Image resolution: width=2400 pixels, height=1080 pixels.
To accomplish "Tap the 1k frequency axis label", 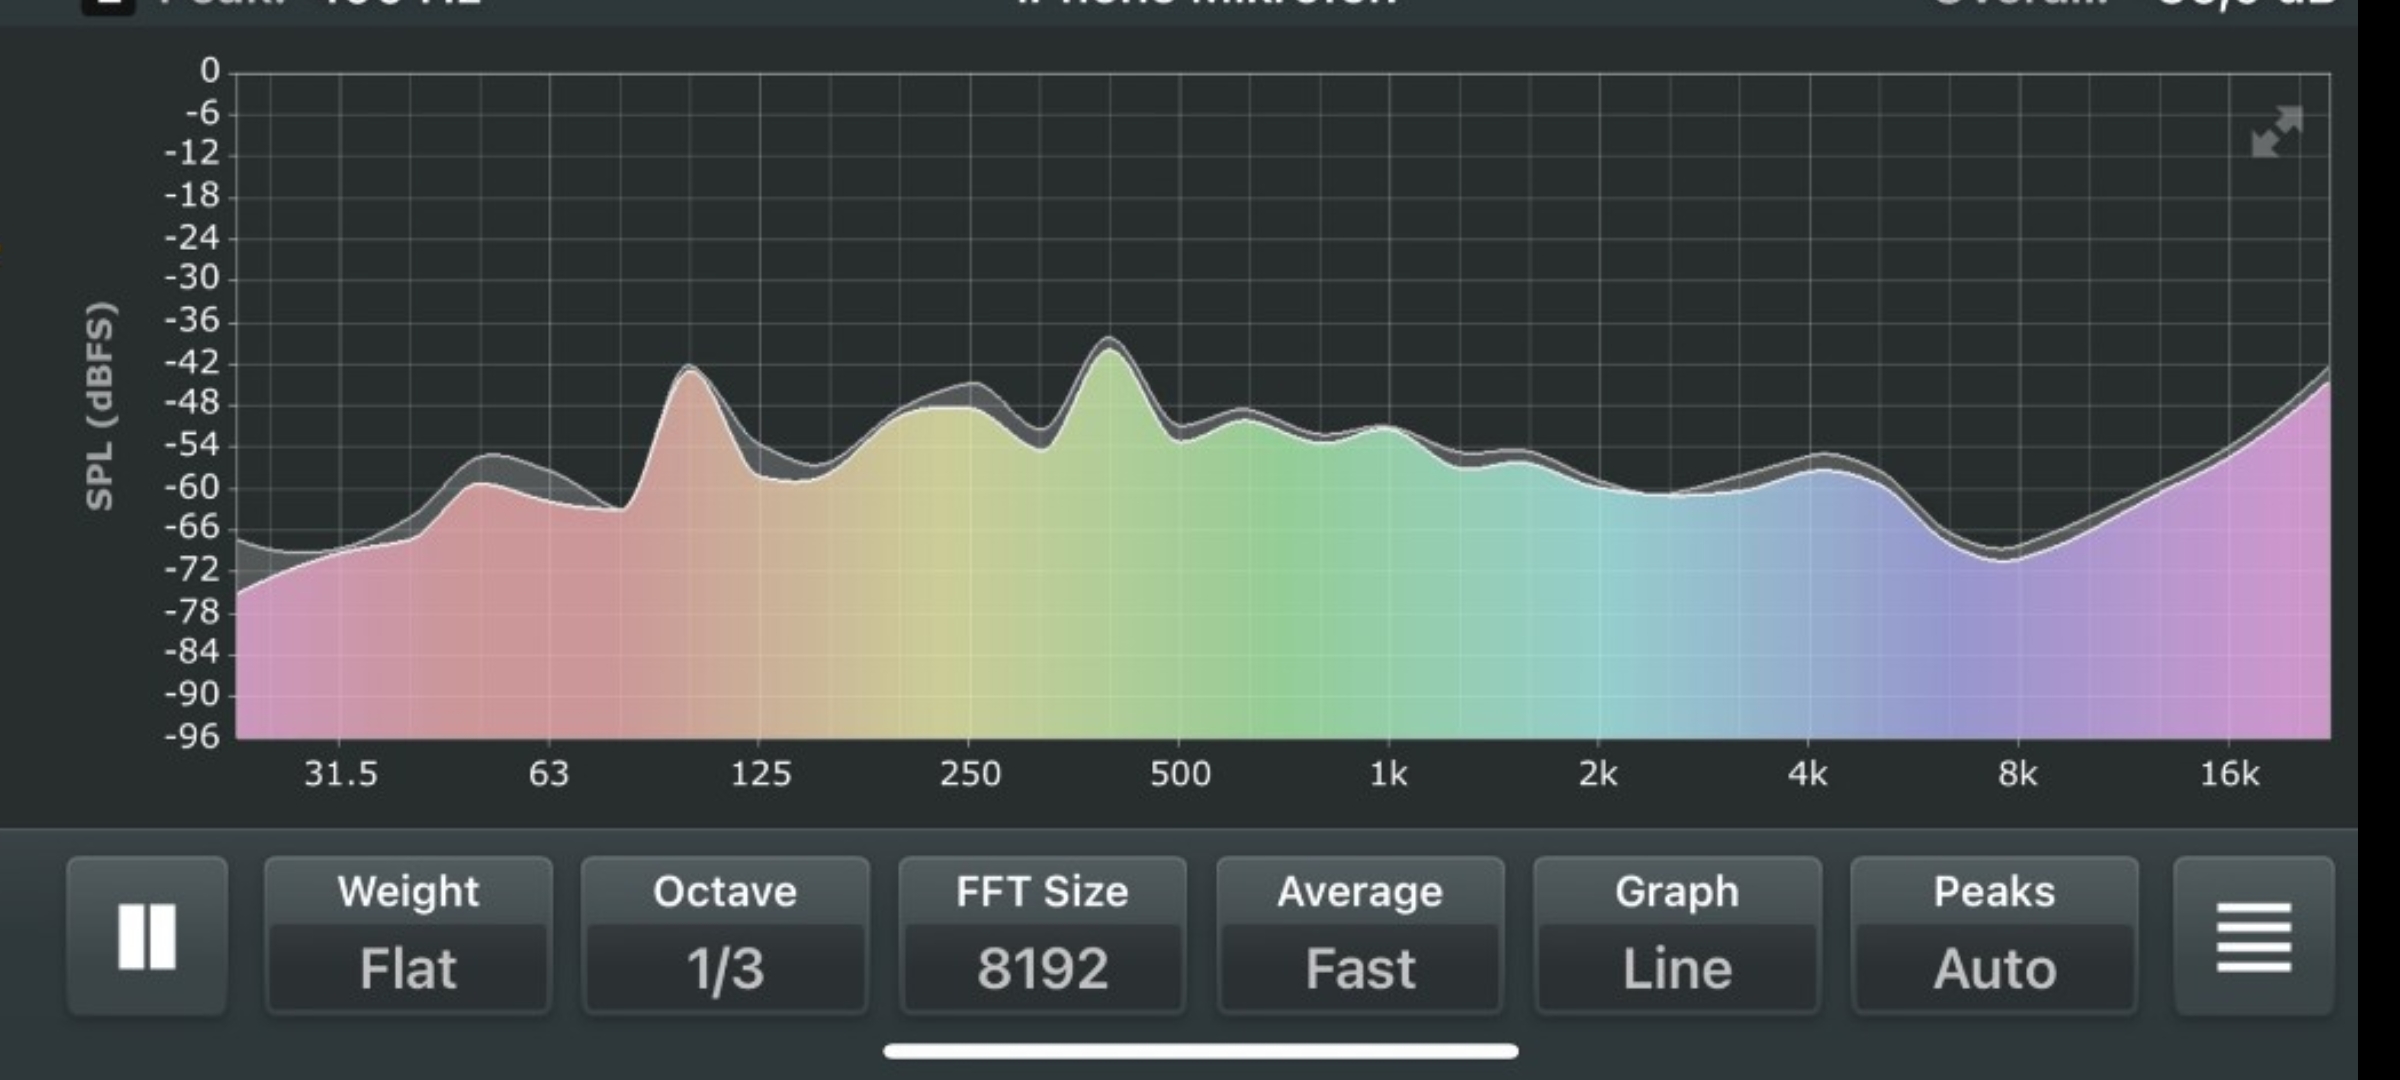I will (1388, 774).
